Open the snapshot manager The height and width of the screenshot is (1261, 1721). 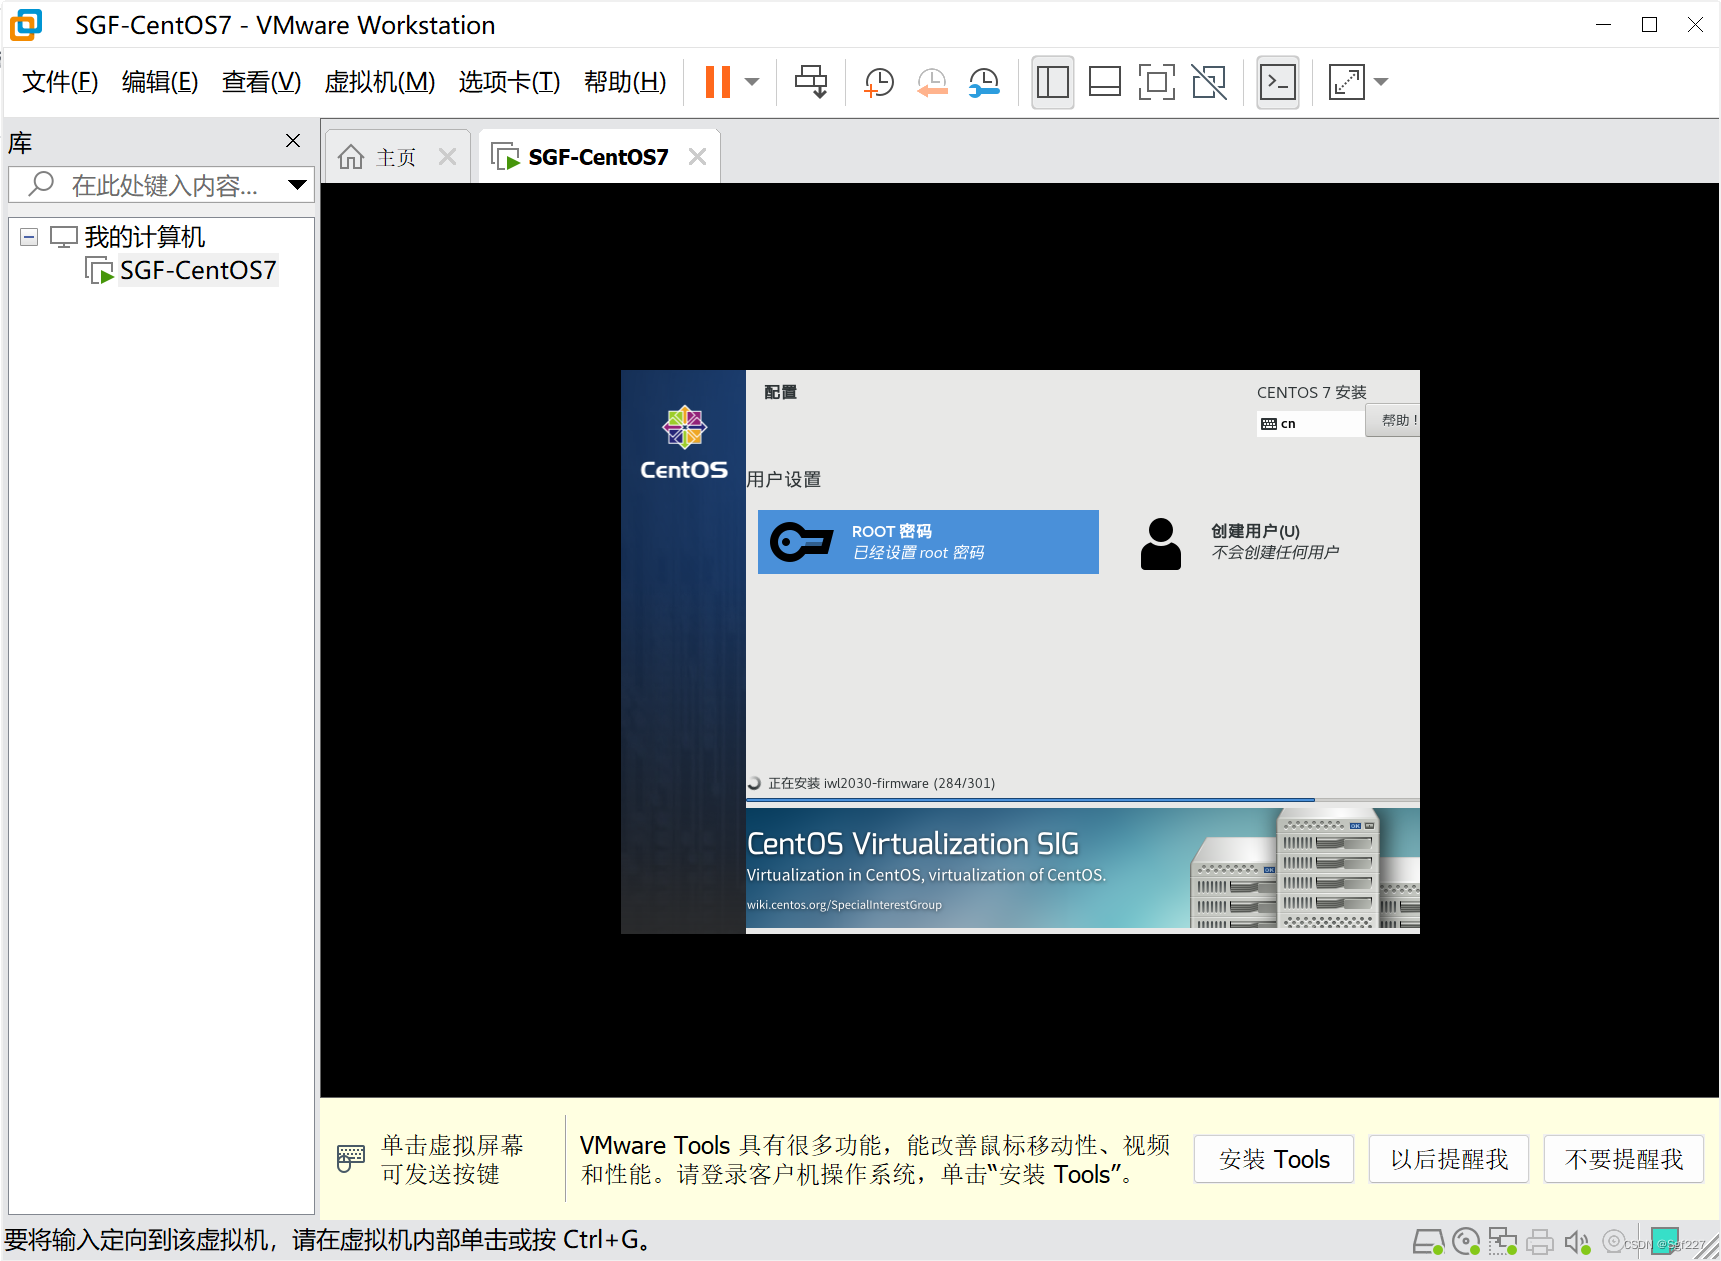(x=985, y=82)
